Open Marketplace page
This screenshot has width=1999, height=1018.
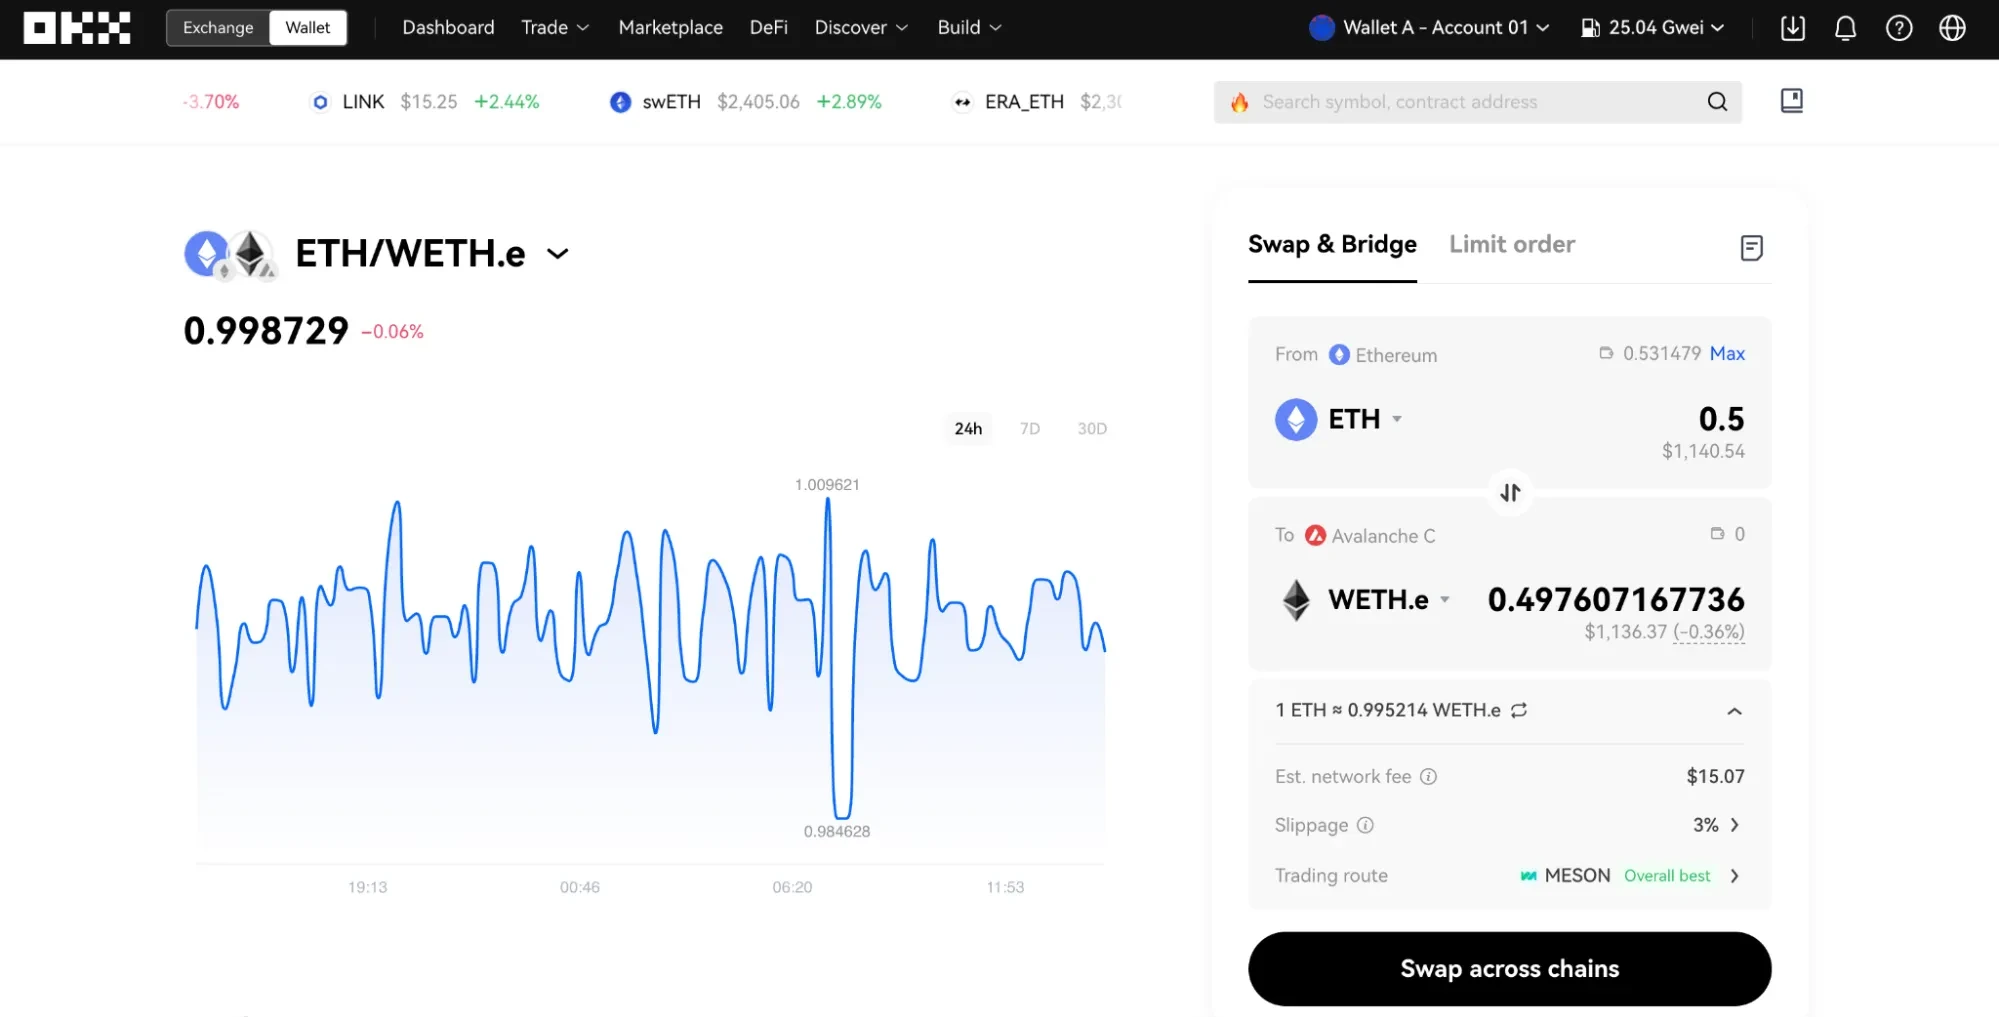(670, 28)
